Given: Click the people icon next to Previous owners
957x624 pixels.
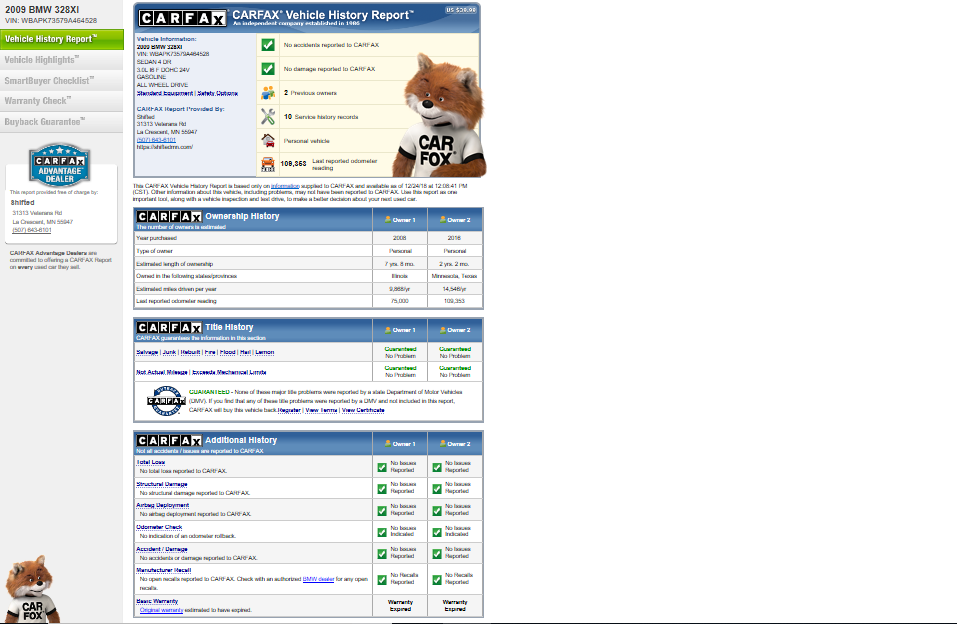Looking at the screenshot, I should (268, 93).
